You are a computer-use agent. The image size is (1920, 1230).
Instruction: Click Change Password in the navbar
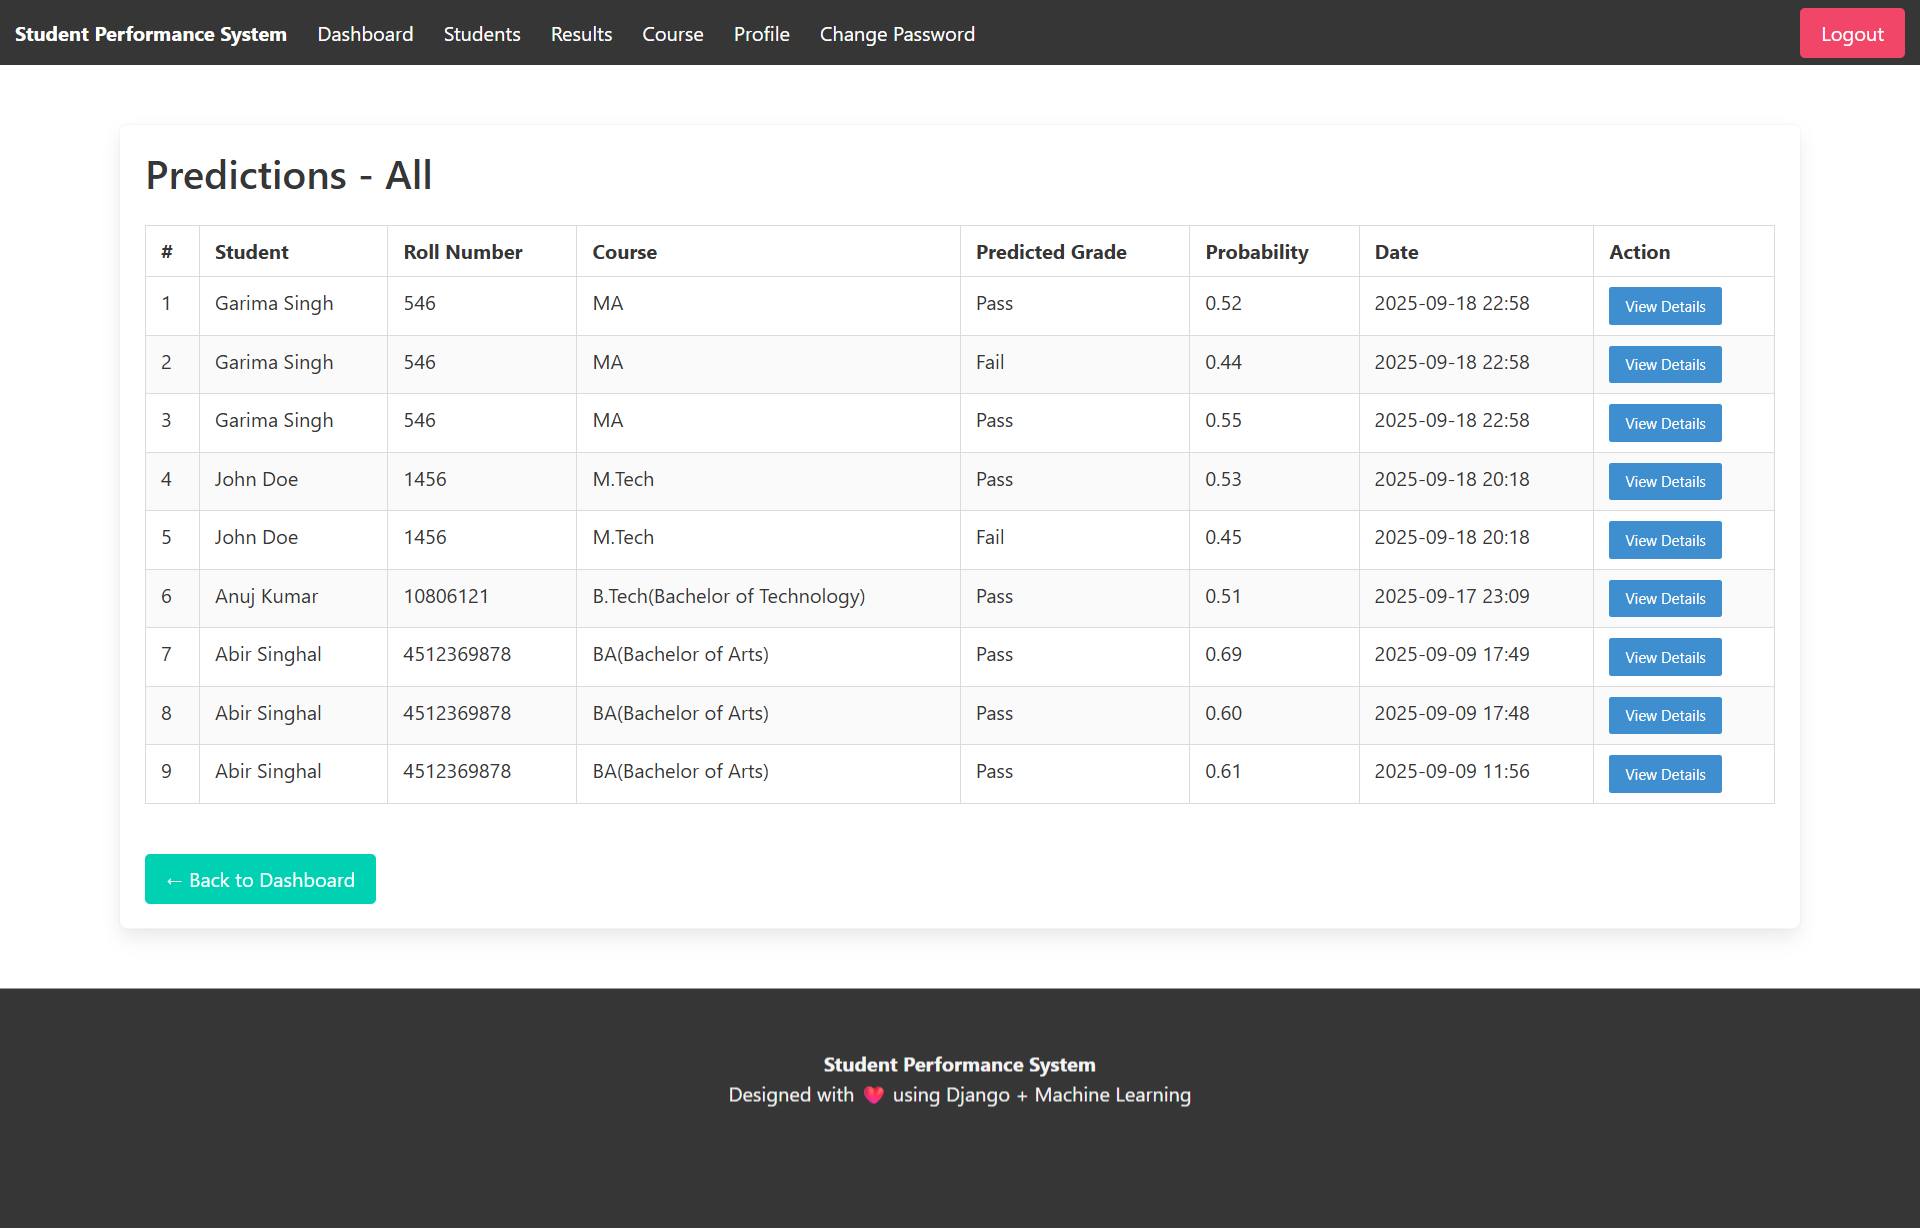coord(897,34)
